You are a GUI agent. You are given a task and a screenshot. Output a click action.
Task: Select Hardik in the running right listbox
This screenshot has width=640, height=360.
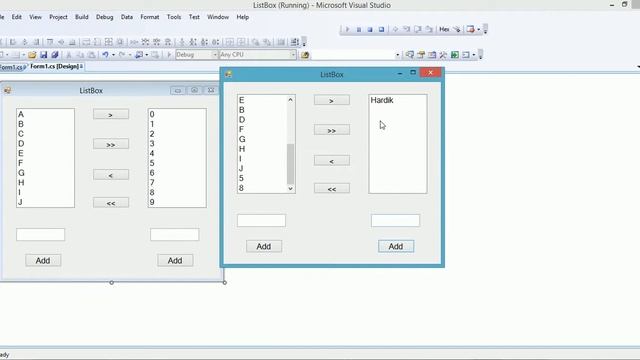(382, 100)
